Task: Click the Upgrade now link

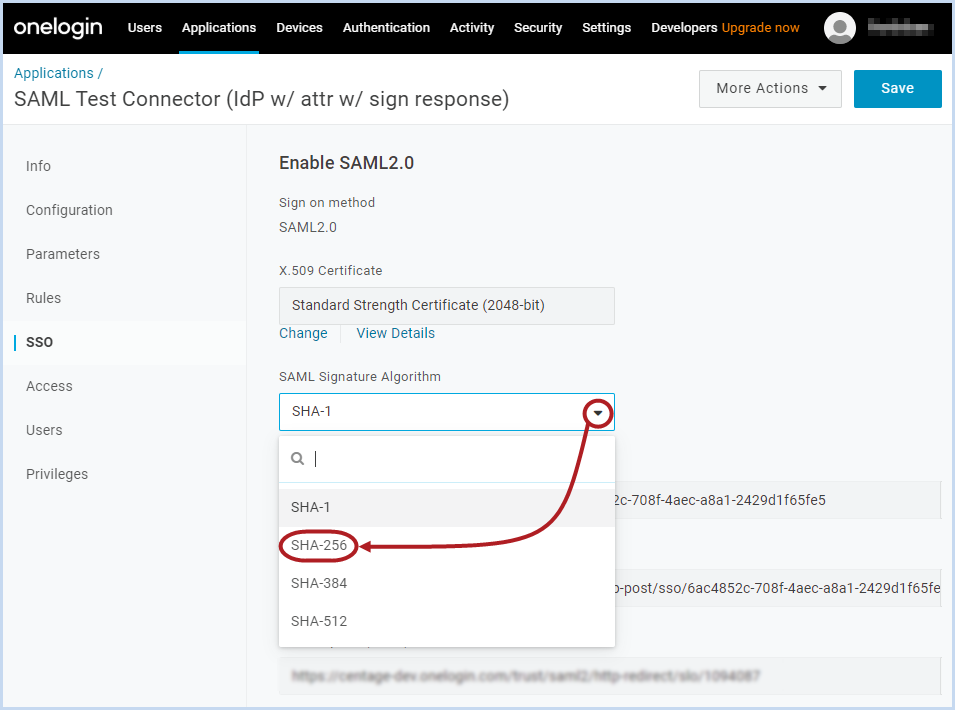Action: pos(760,28)
